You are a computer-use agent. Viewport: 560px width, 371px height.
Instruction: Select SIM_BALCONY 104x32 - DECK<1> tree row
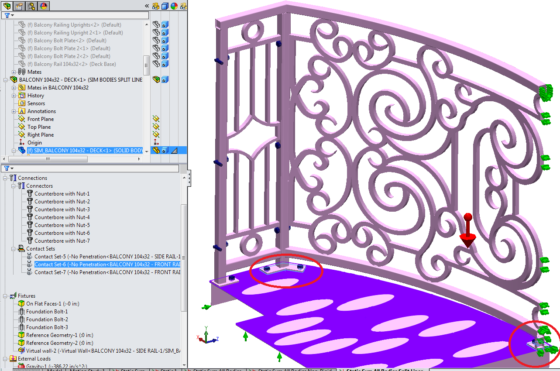[85, 150]
